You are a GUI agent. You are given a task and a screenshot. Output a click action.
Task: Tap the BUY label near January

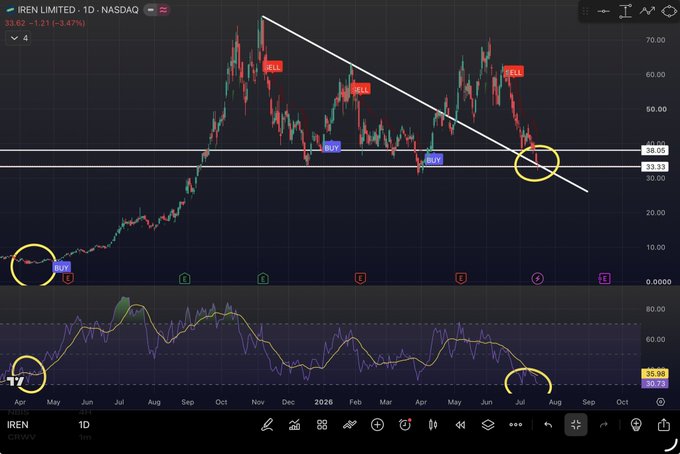tap(331, 148)
